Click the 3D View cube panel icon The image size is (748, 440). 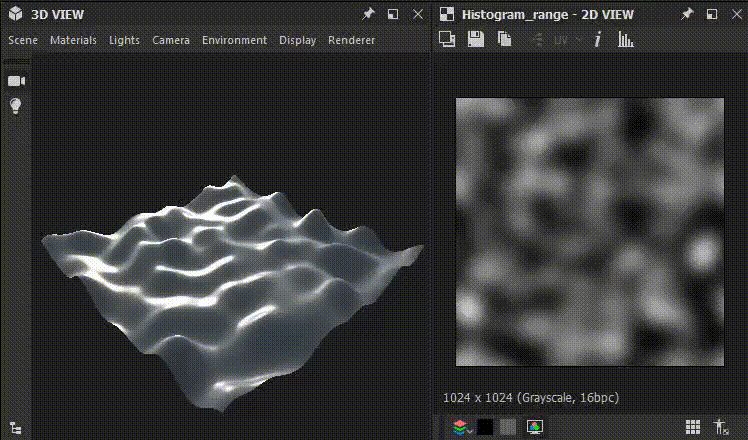[x=16, y=14]
